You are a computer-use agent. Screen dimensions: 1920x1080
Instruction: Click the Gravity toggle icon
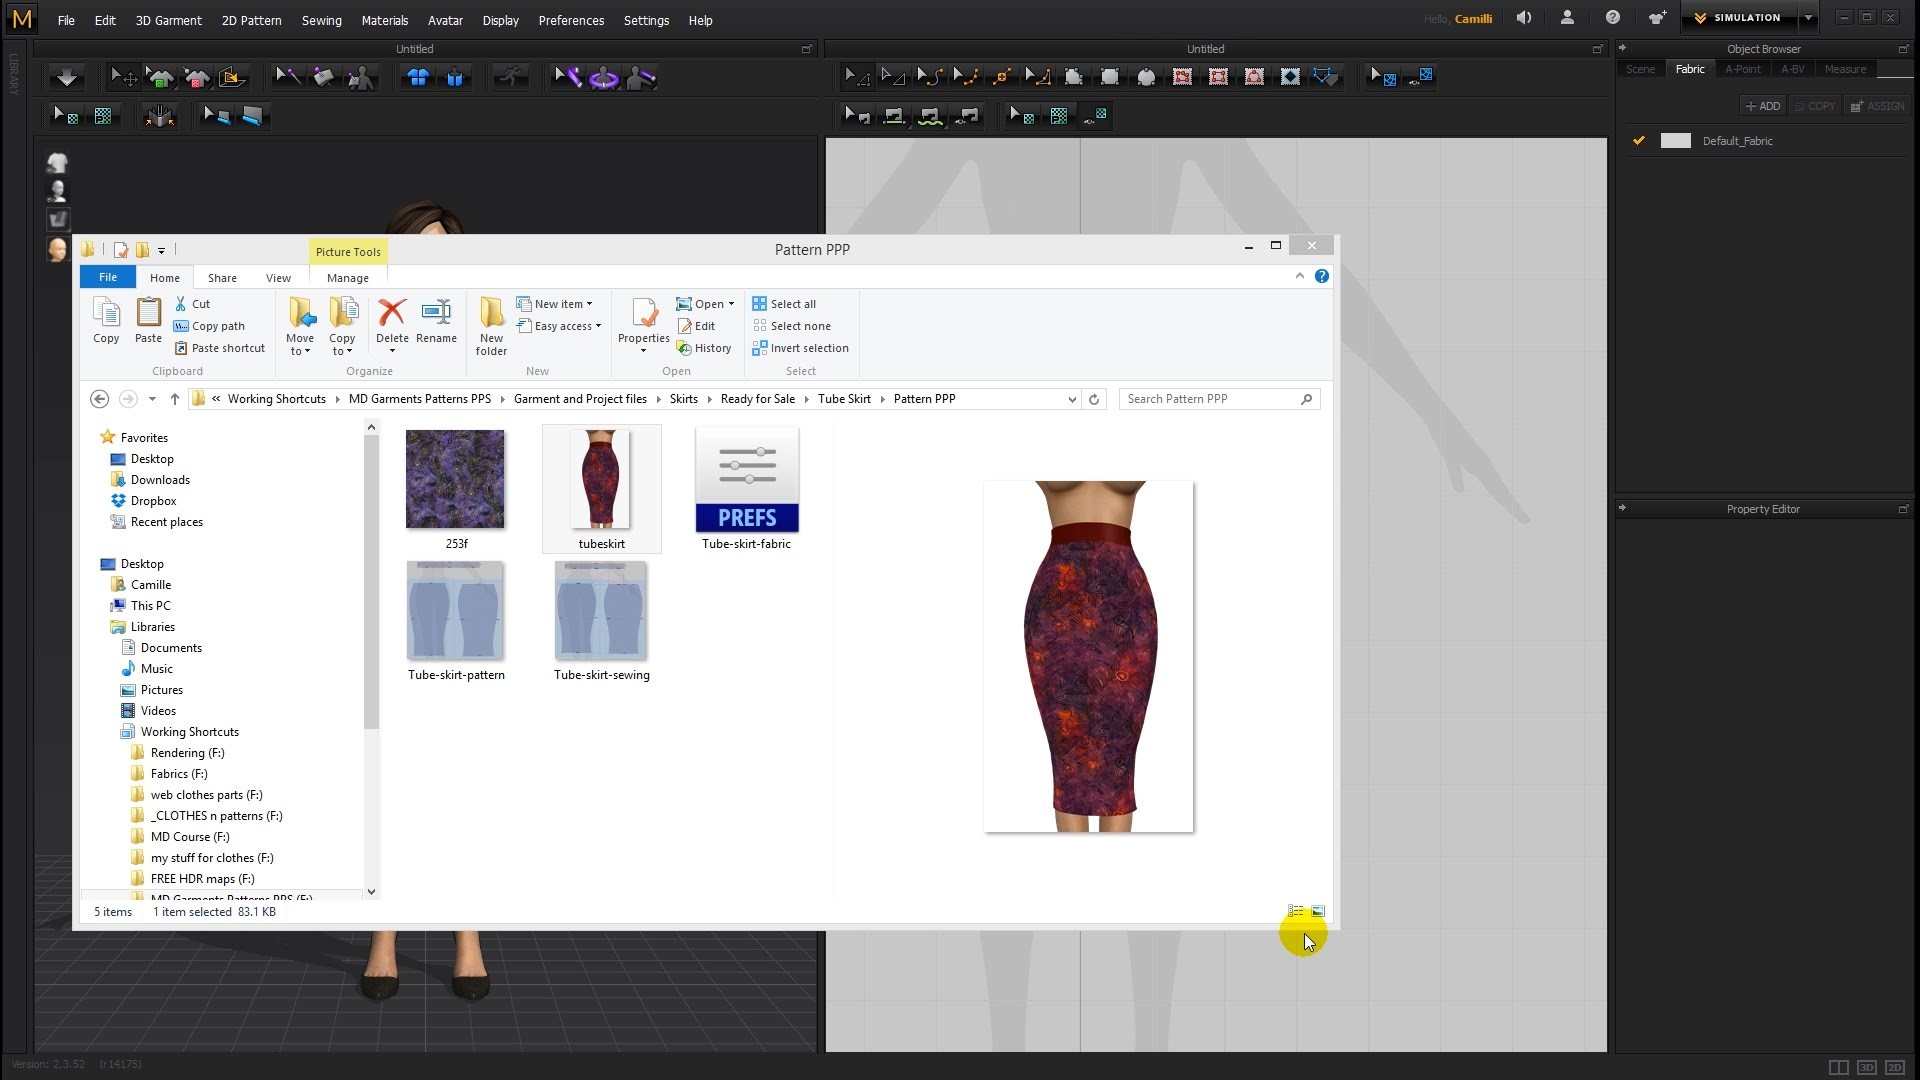65,76
